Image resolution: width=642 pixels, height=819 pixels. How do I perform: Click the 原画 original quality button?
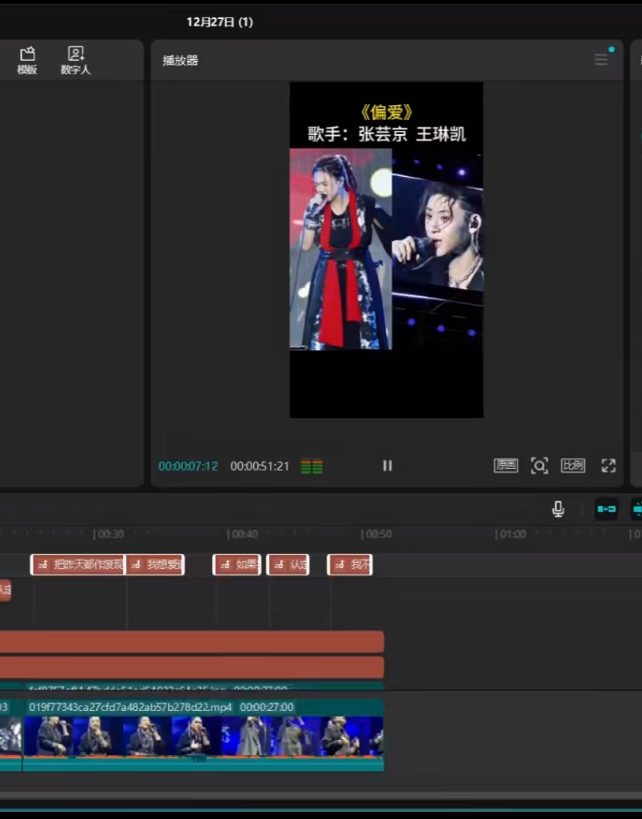coord(506,466)
